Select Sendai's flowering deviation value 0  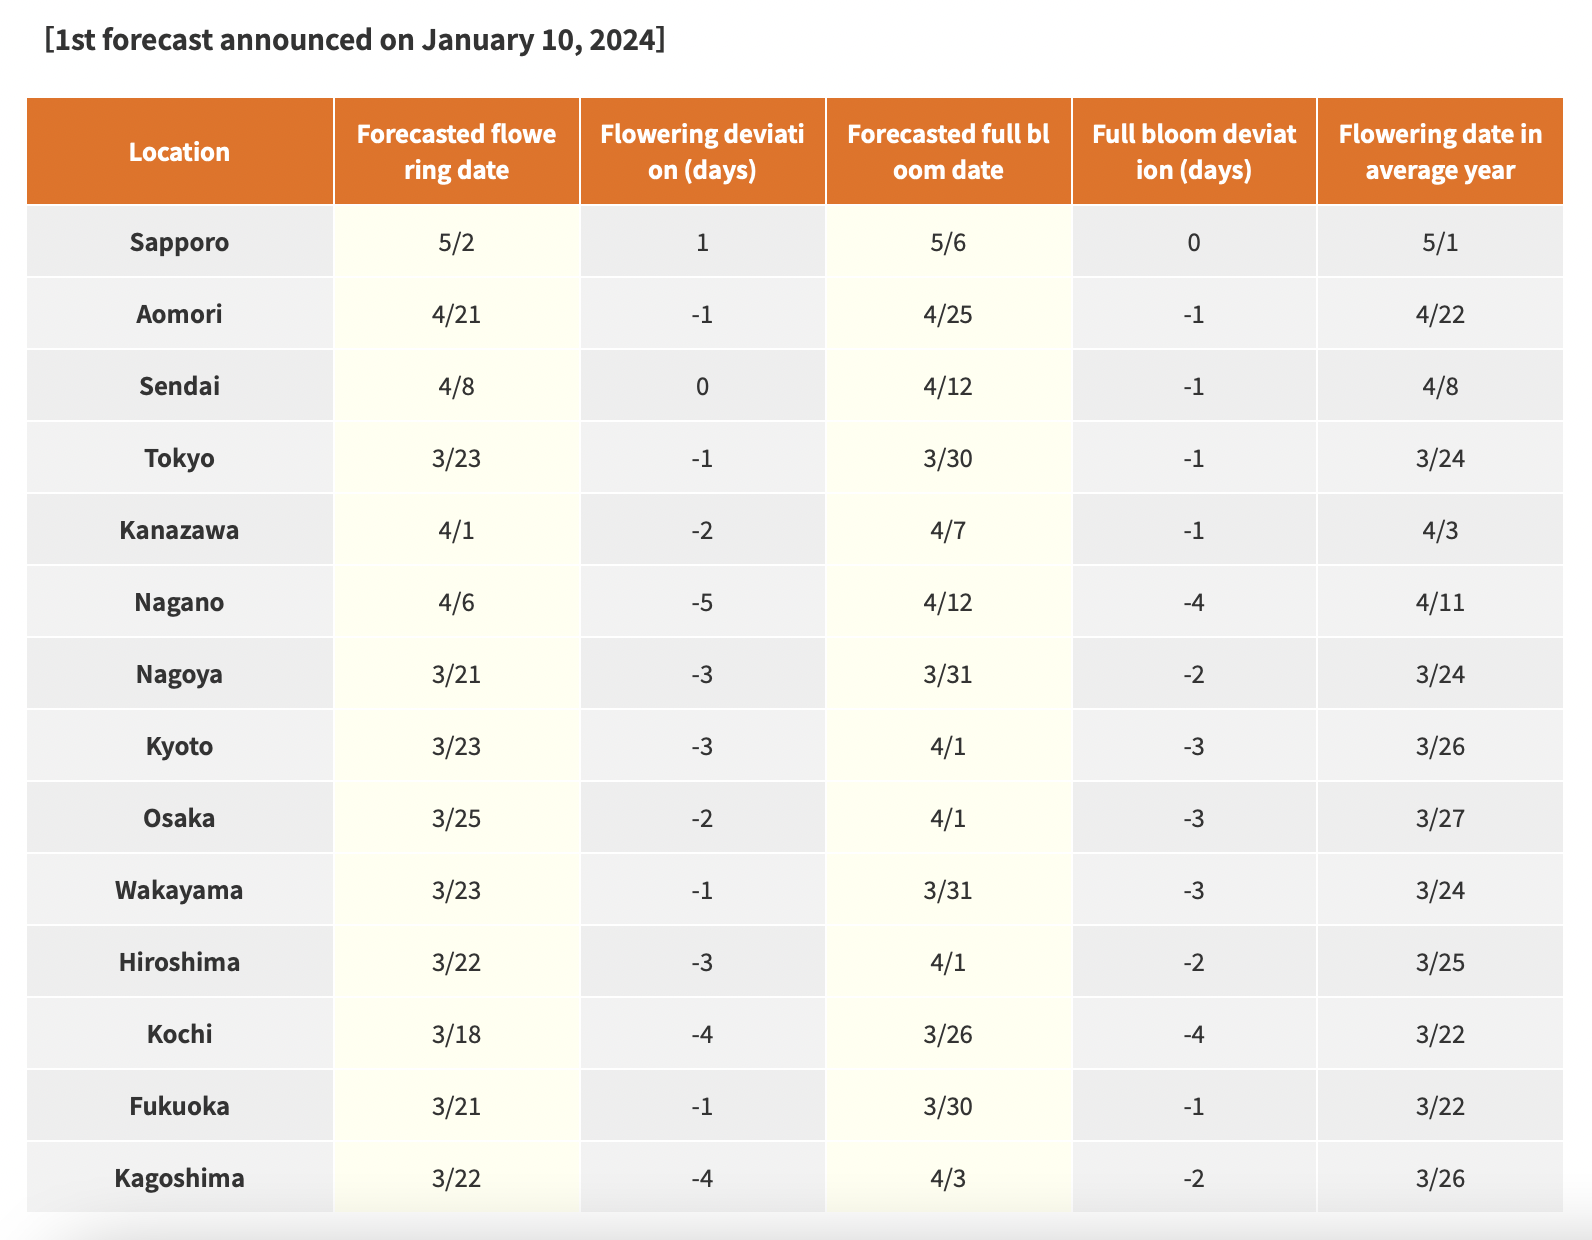(702, 386)
